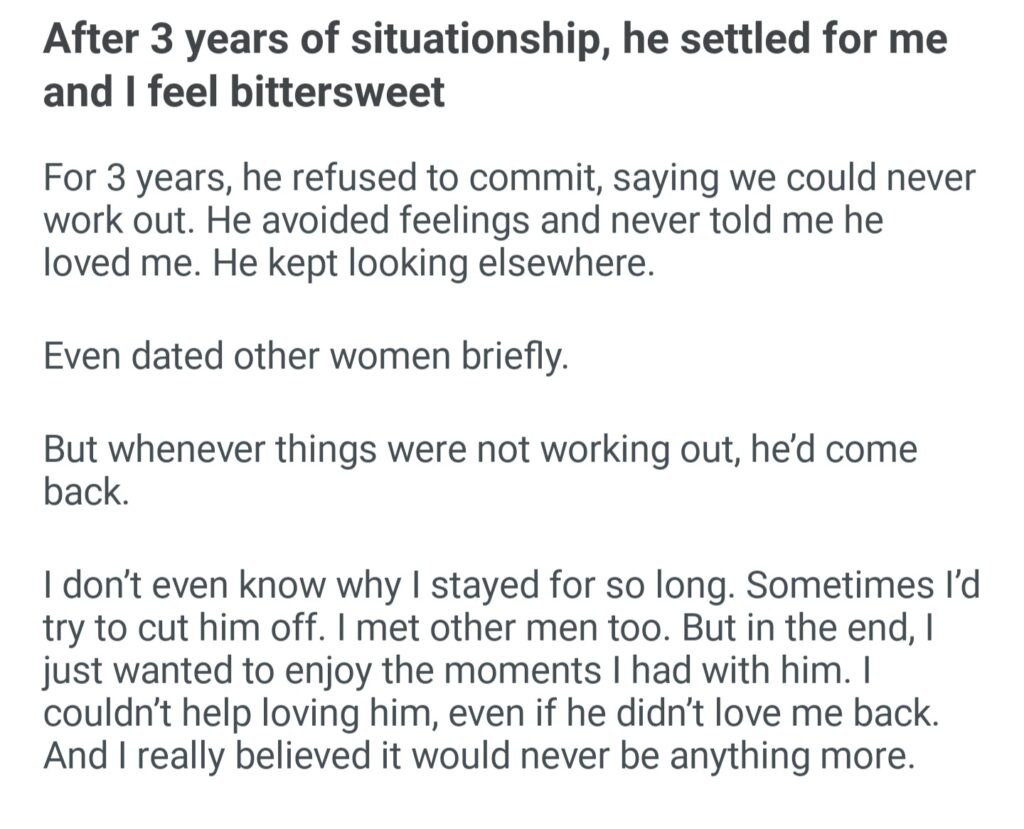Click the word "commit" in the first paragraph
This screenshot has width=1024, height=829.
[530, 180]
